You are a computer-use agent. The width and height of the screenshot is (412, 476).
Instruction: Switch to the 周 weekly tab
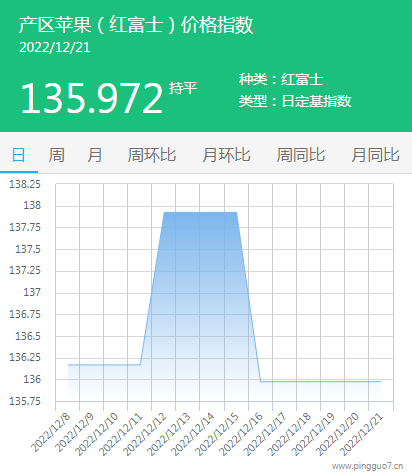[x=57, y=155]
